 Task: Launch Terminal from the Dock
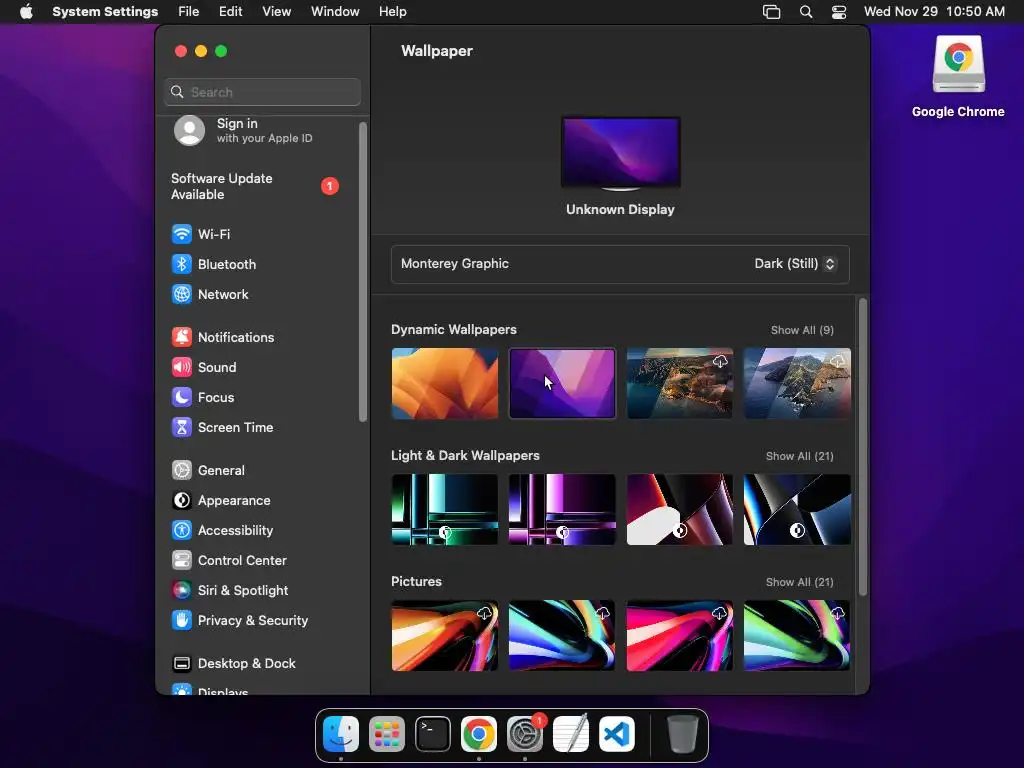click(433, 733)
